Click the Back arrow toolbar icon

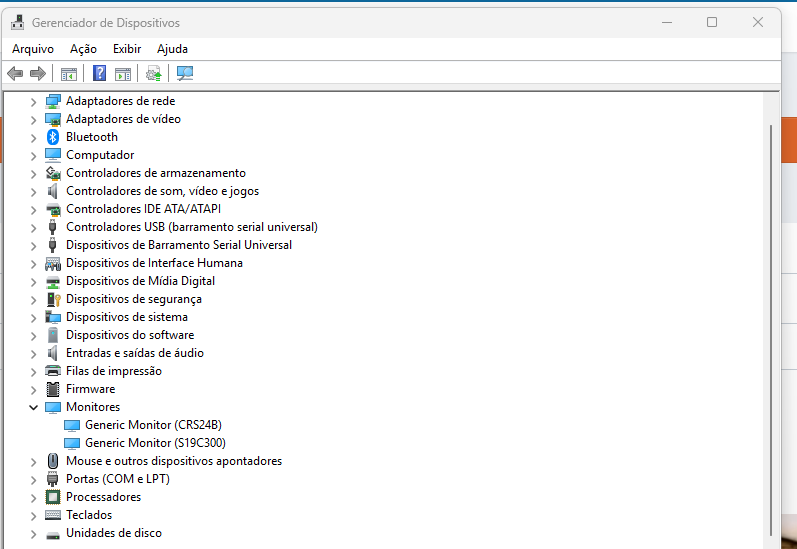click(x=15, y=74)
